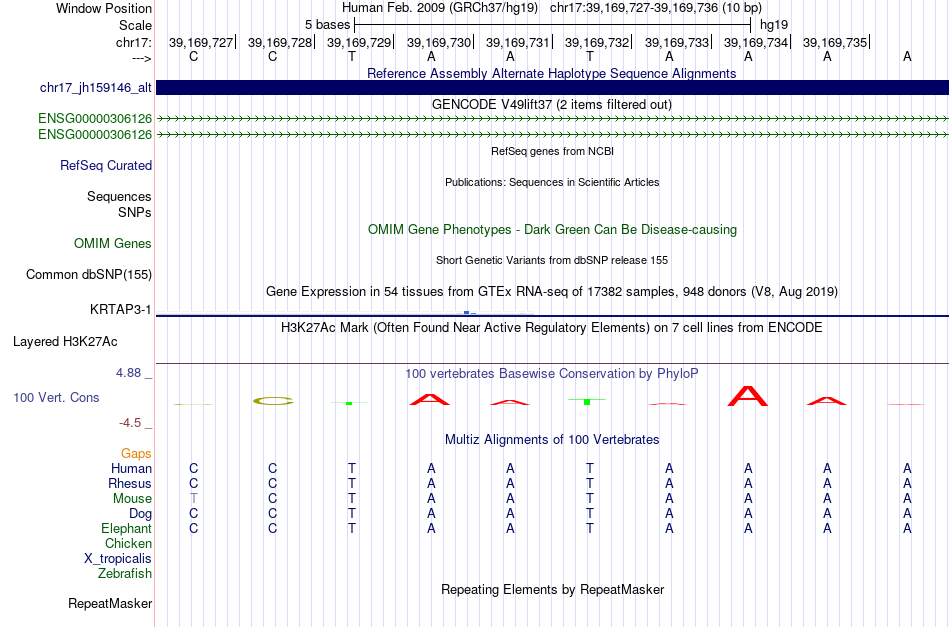Click the RefSeq genes from NCBI title
This screenshot has width=950, height=627.
552,151
